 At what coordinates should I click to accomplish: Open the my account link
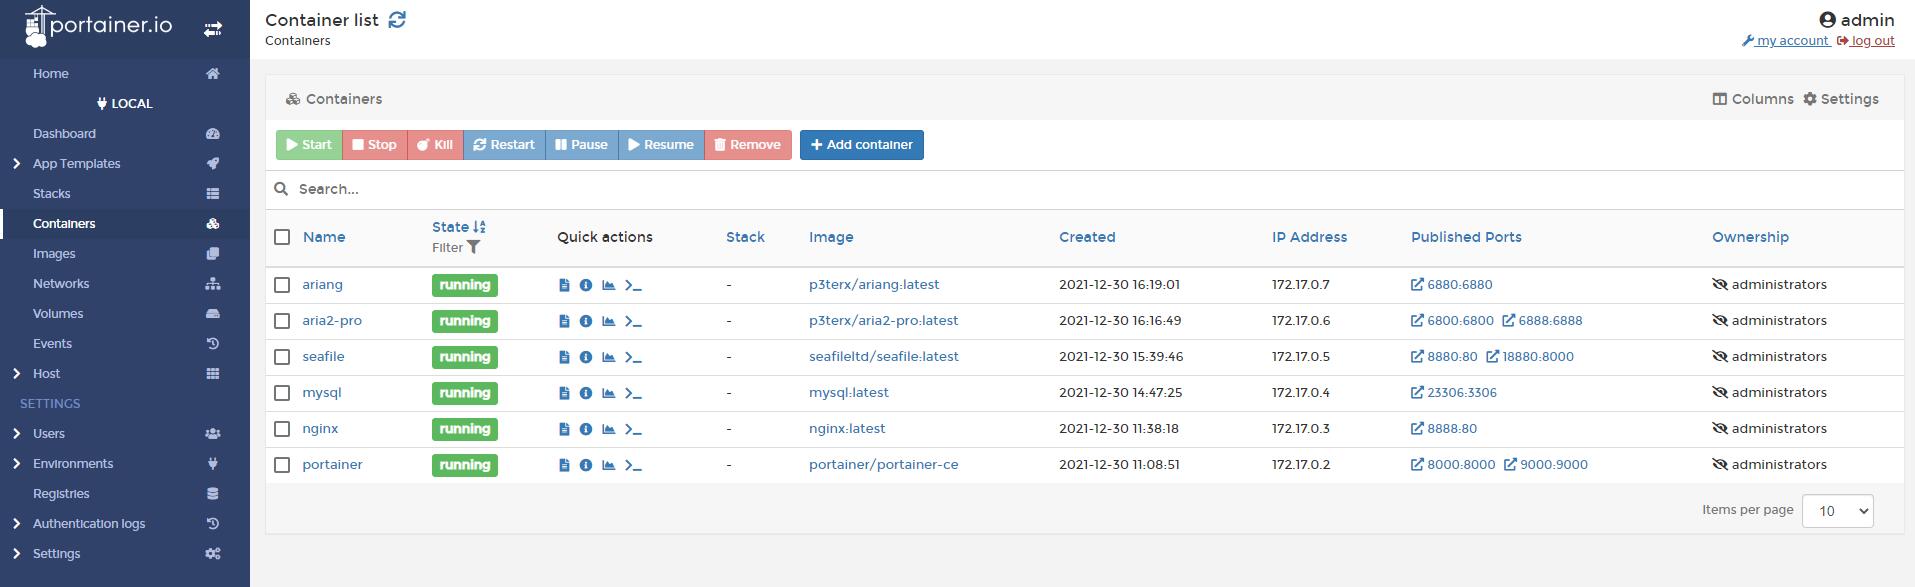coord(1785,41)
